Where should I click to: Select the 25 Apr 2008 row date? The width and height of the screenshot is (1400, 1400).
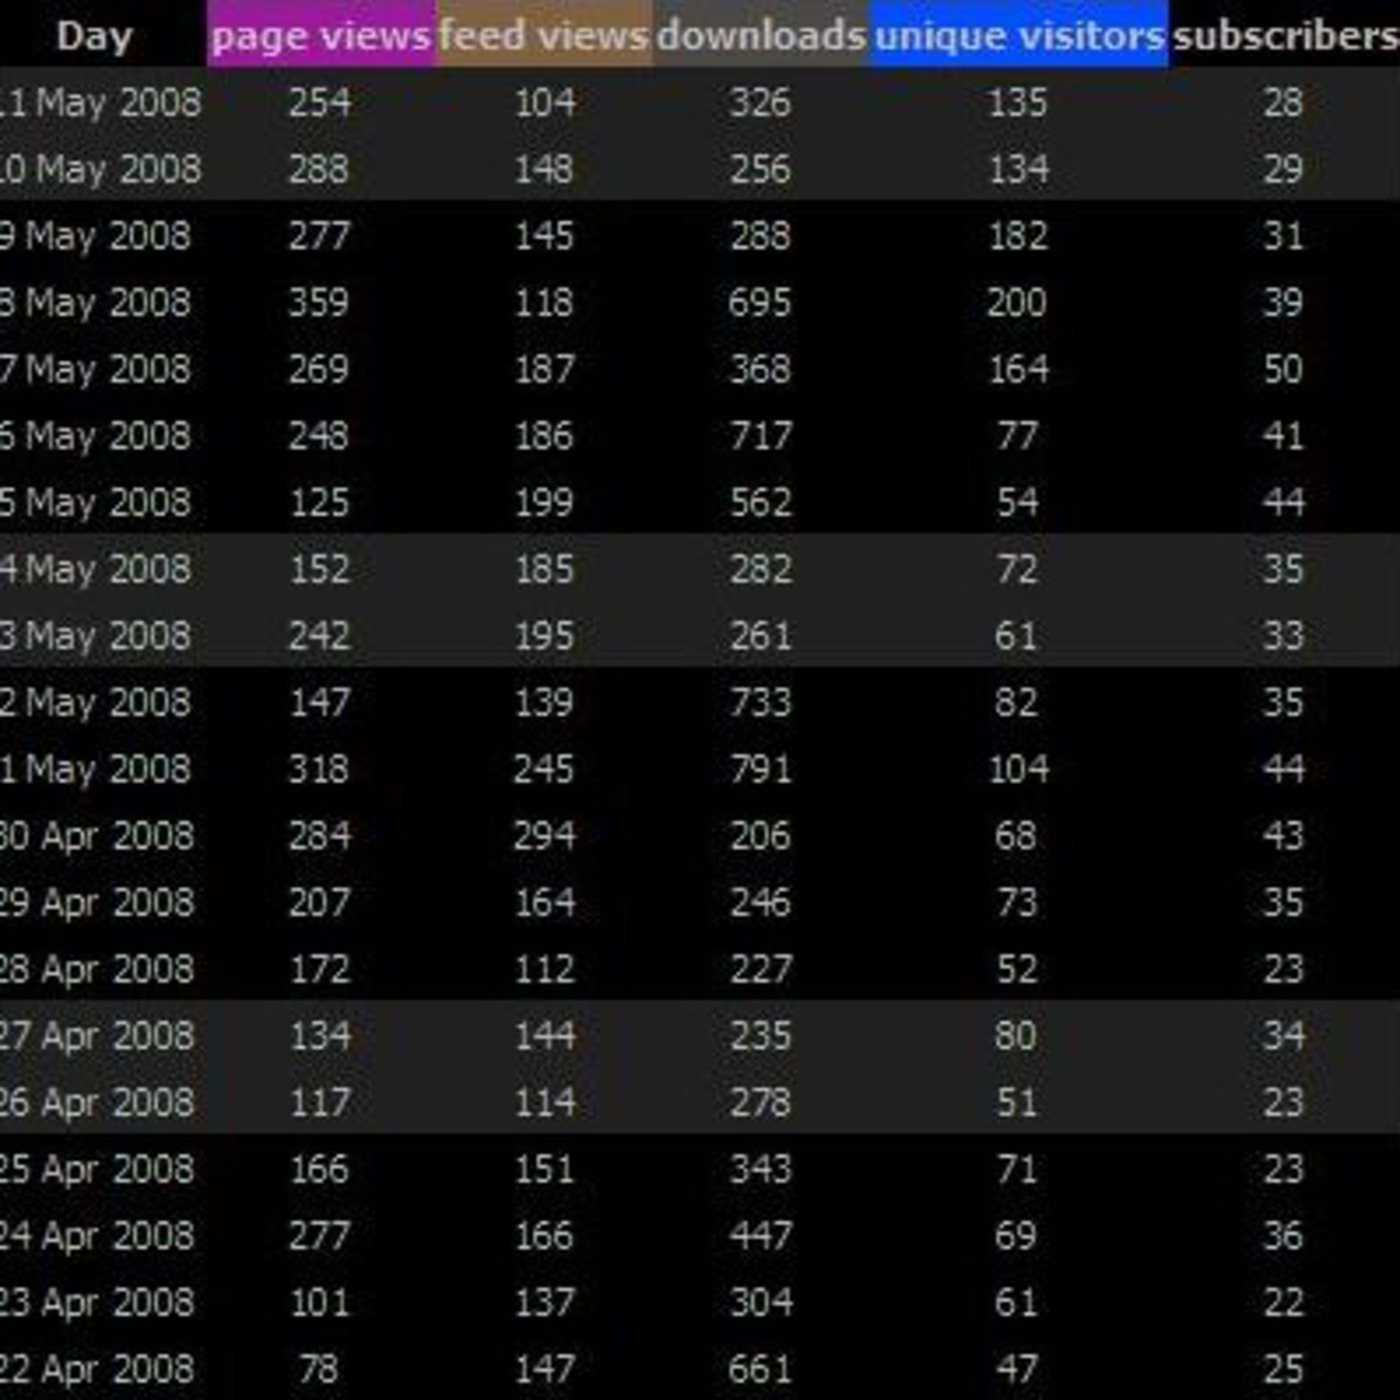click(x=97, y=1168)
